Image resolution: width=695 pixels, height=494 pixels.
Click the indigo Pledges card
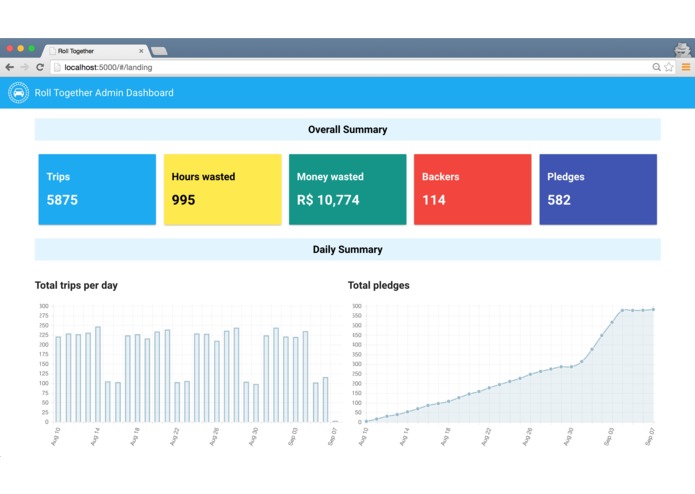point(598,189)
